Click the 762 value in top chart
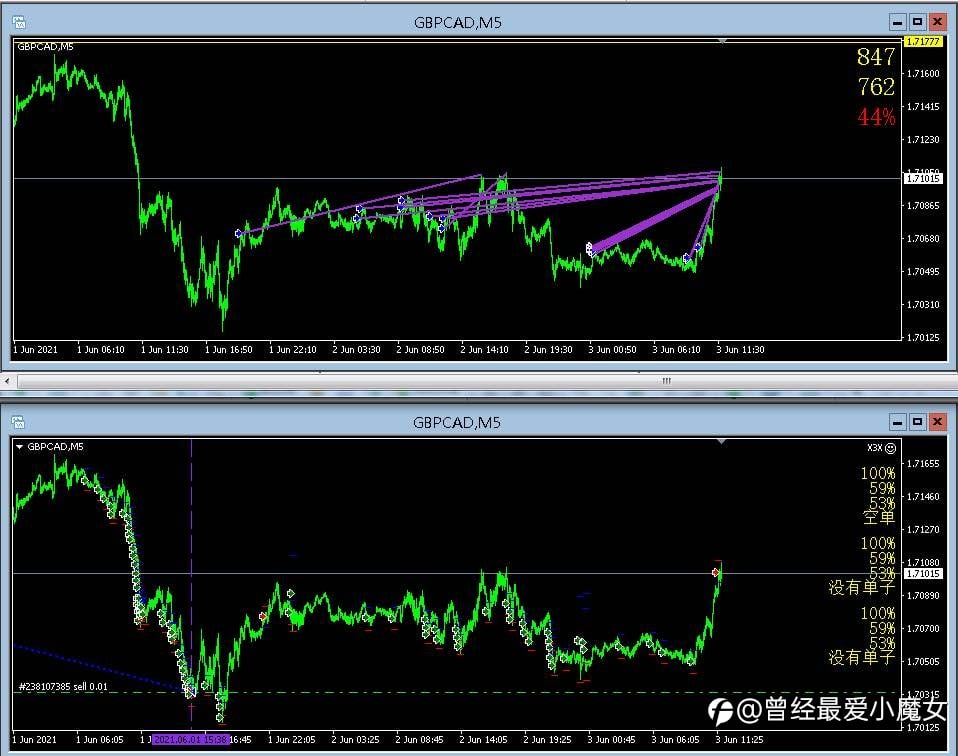The width and height of the screenshot is (958, 756). click(876, 86)
